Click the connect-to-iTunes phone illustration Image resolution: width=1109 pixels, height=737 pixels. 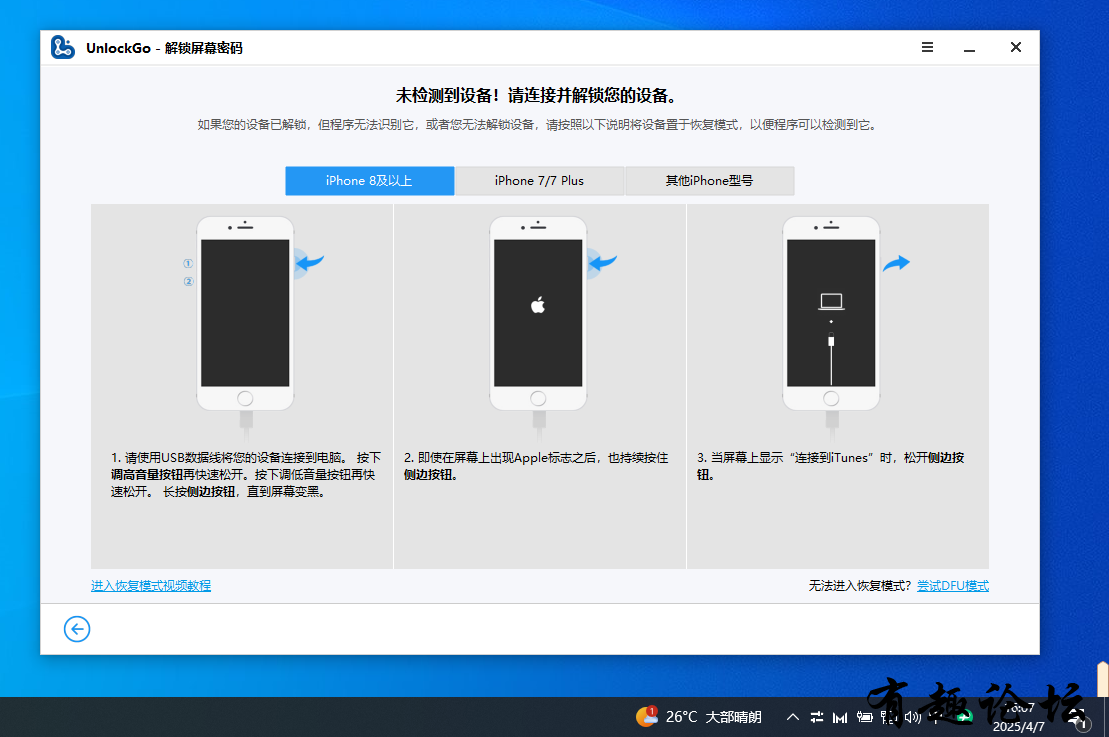831,313
